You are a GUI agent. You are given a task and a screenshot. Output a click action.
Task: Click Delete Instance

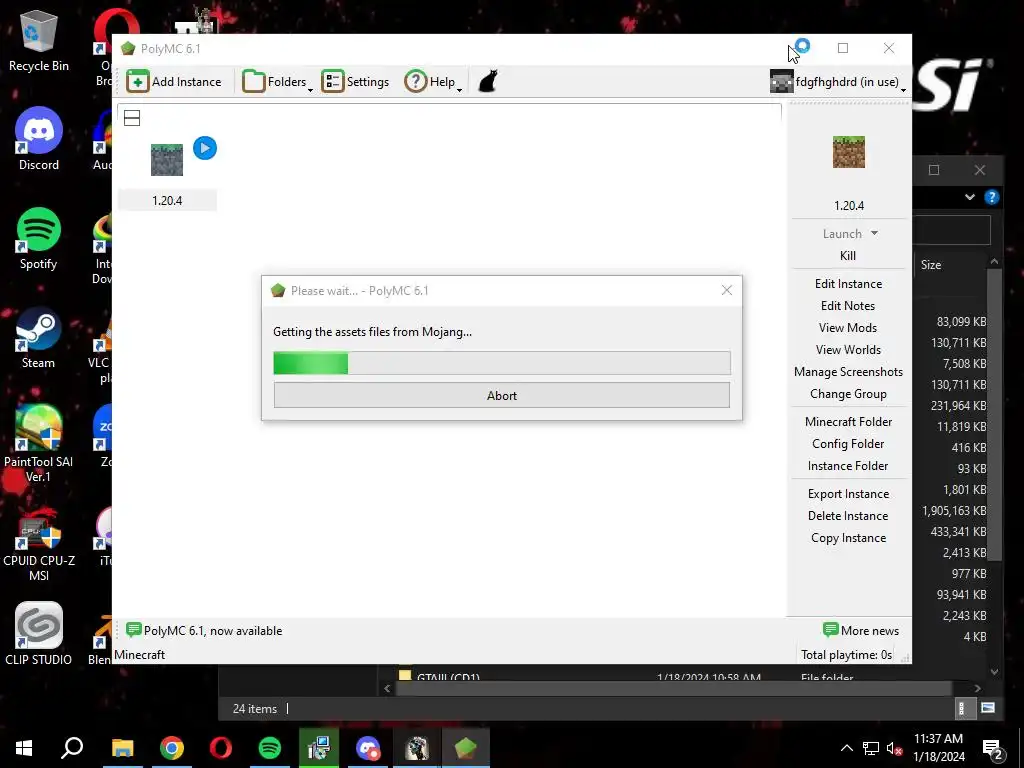pos(848,516)
